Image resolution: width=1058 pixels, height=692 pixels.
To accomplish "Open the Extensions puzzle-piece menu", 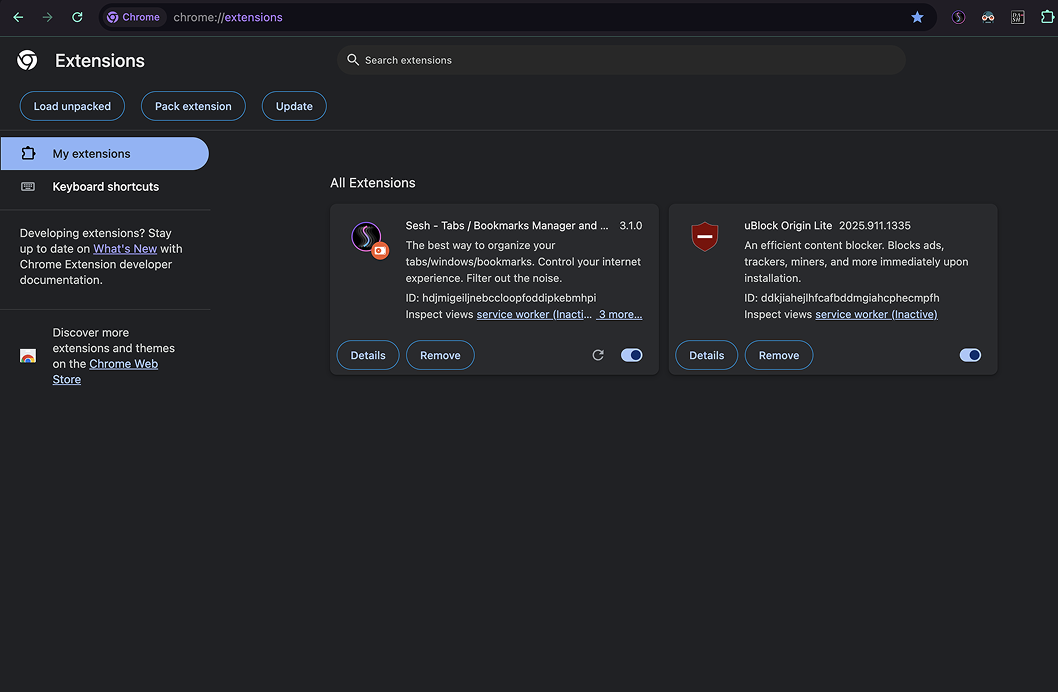I will [1047, 17].
